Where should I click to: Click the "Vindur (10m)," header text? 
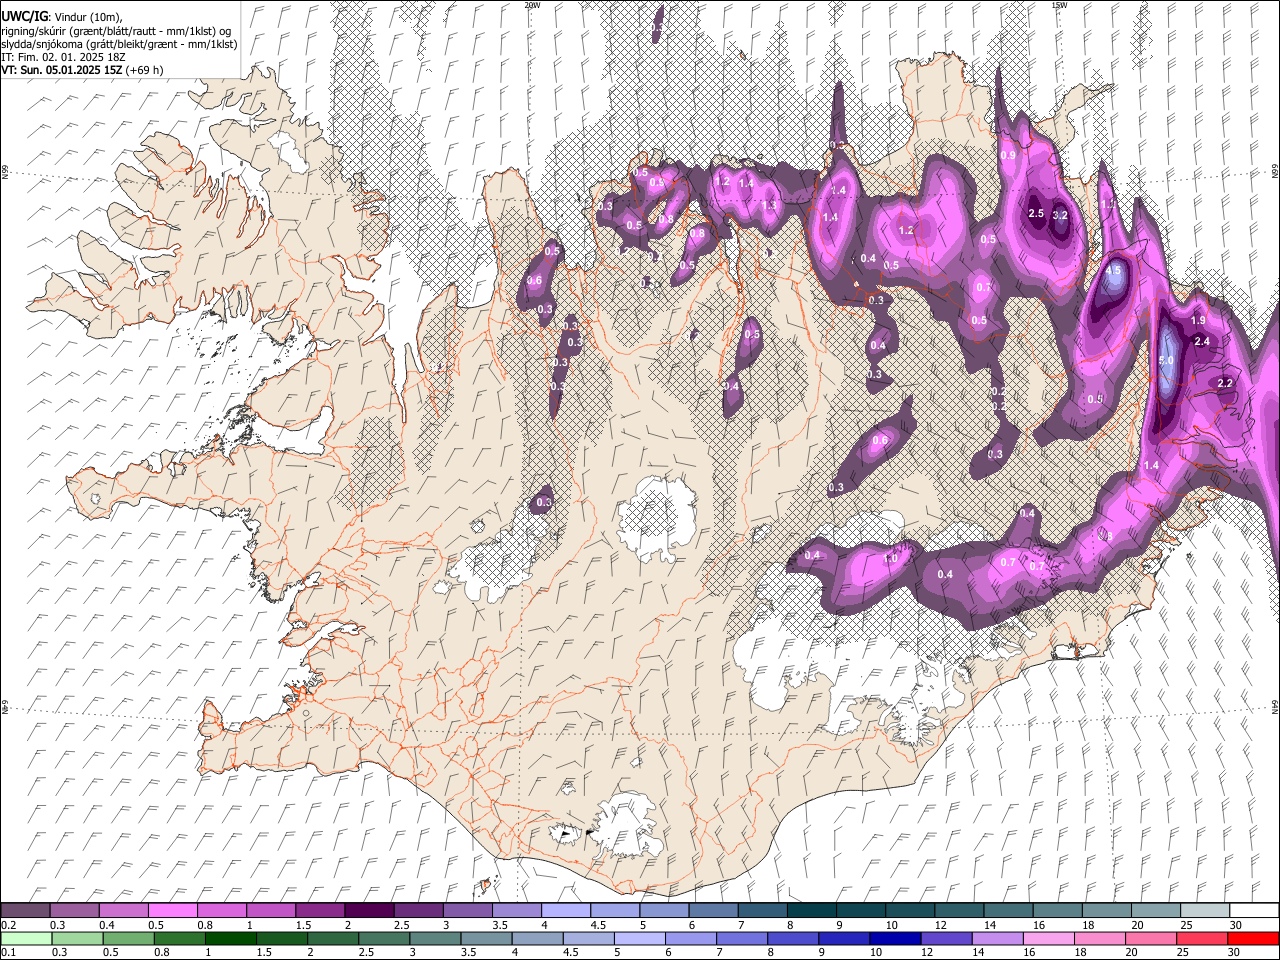point(87,17)
